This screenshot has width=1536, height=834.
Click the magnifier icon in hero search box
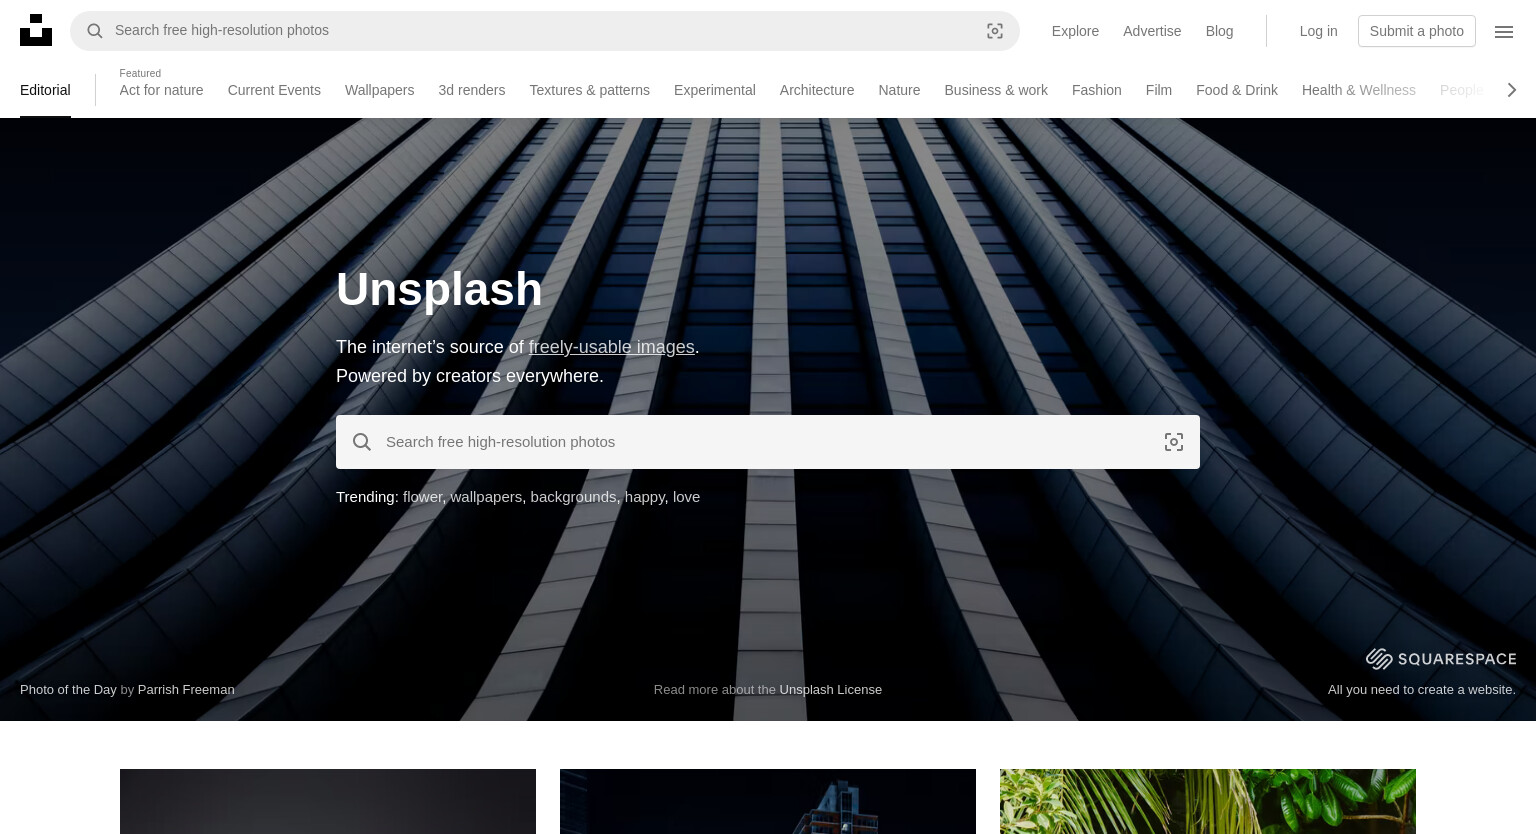point(362,442)
